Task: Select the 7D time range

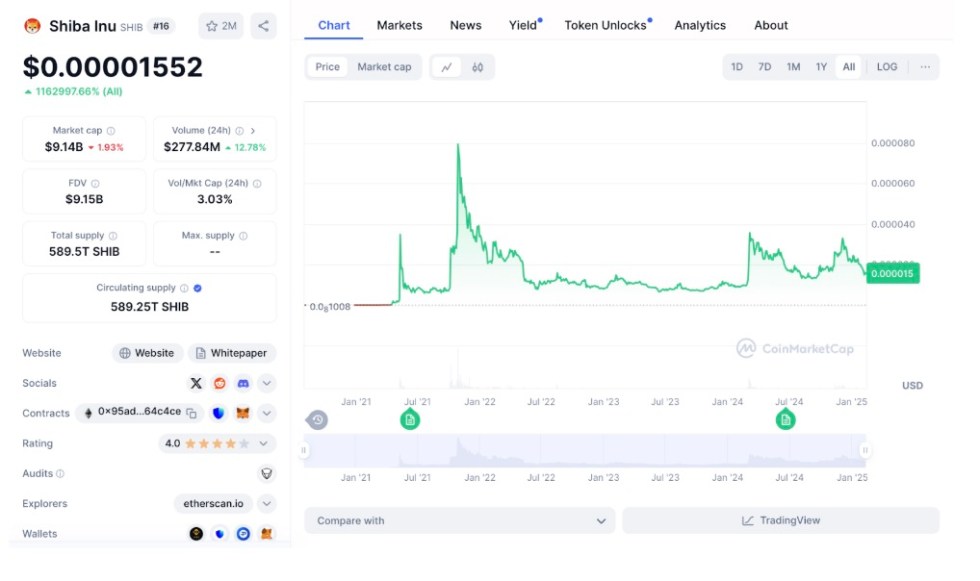Action: [x=764, y=67]
